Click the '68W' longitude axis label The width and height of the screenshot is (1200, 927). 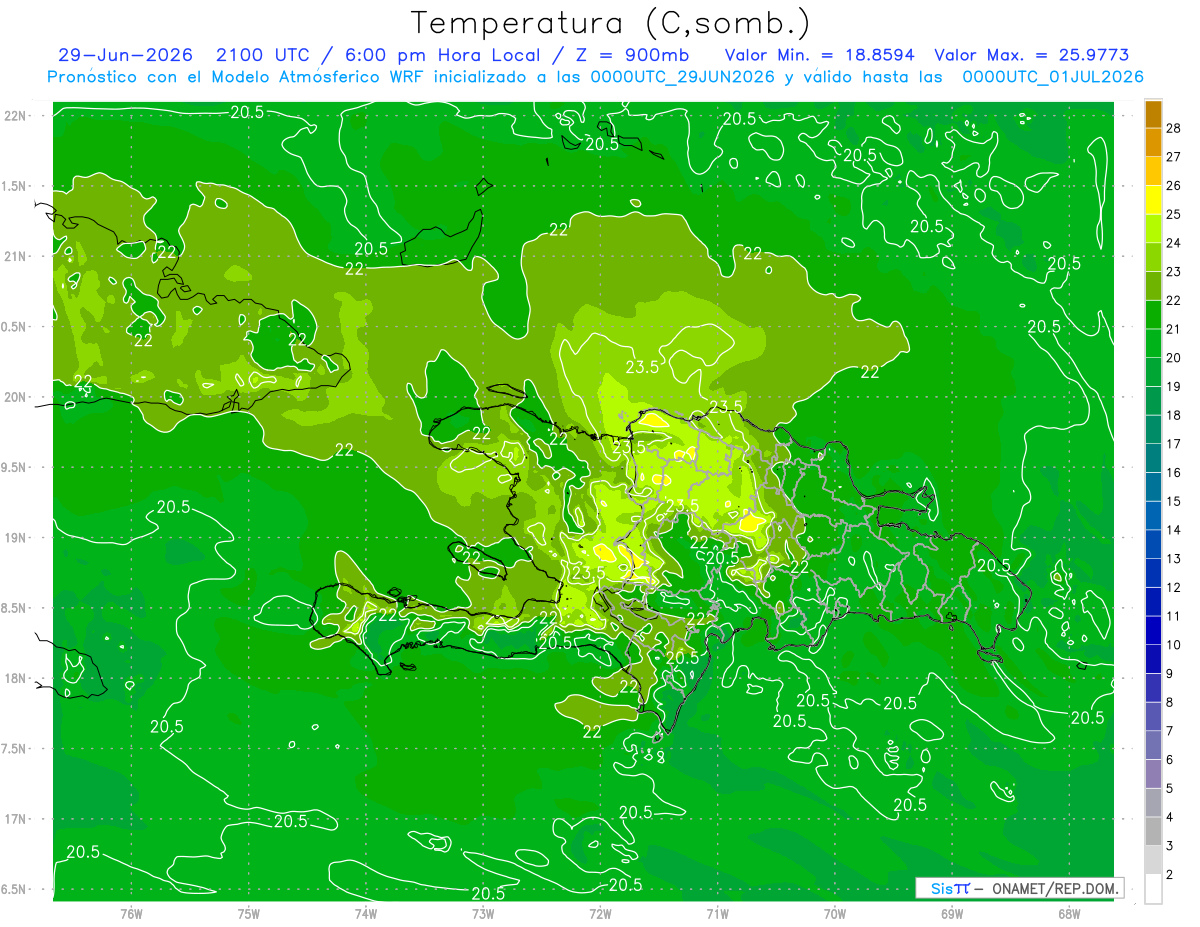pos(1069,914)
